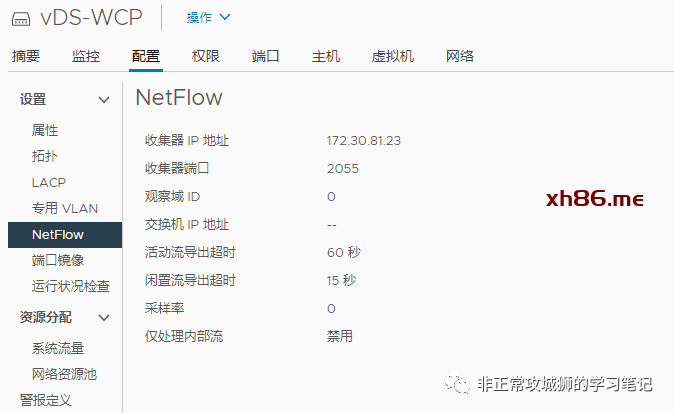Select LACP in the sidebar
This screenshot has height=413, width=674.
pos(48,183)
